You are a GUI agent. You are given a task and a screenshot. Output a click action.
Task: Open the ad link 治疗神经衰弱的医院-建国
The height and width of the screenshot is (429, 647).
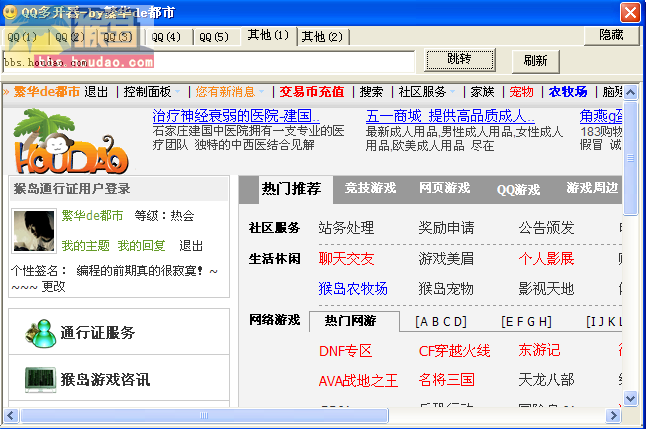[236, 116]
